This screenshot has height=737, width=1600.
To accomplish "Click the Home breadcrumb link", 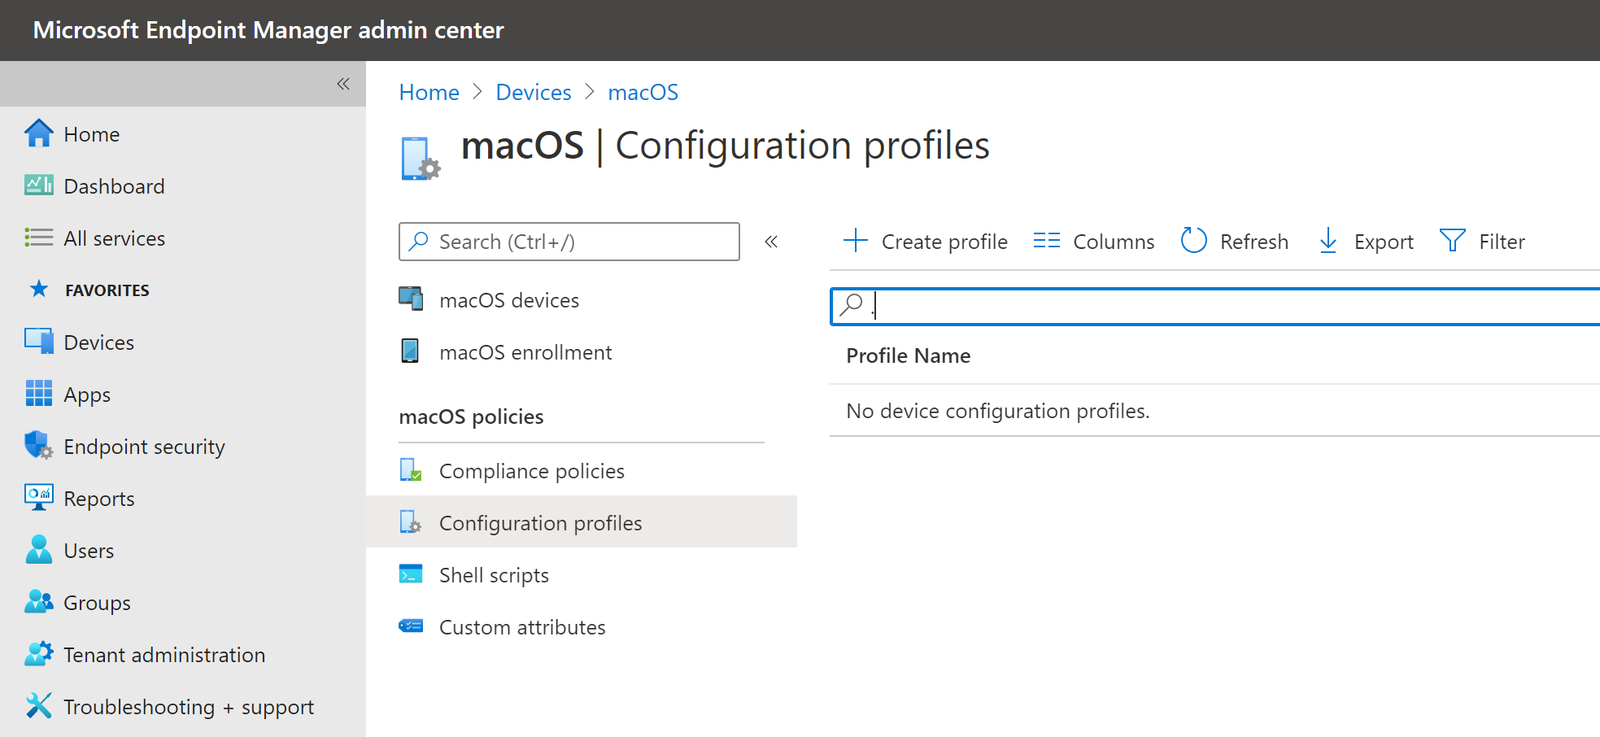I will point(429,92).
